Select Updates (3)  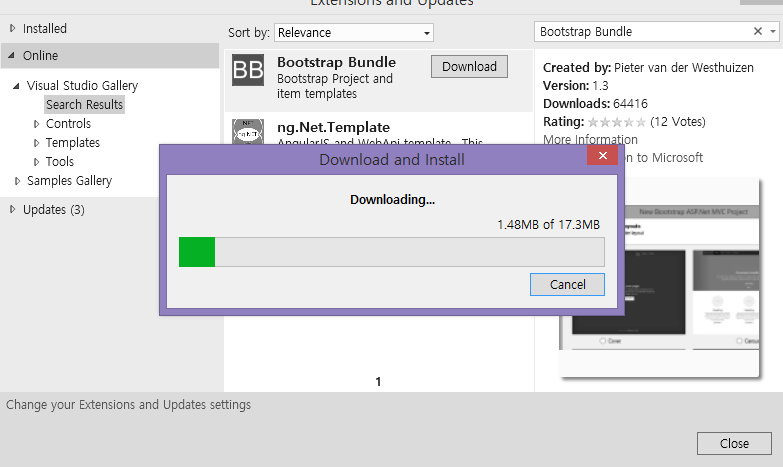[x=54, y=209]
